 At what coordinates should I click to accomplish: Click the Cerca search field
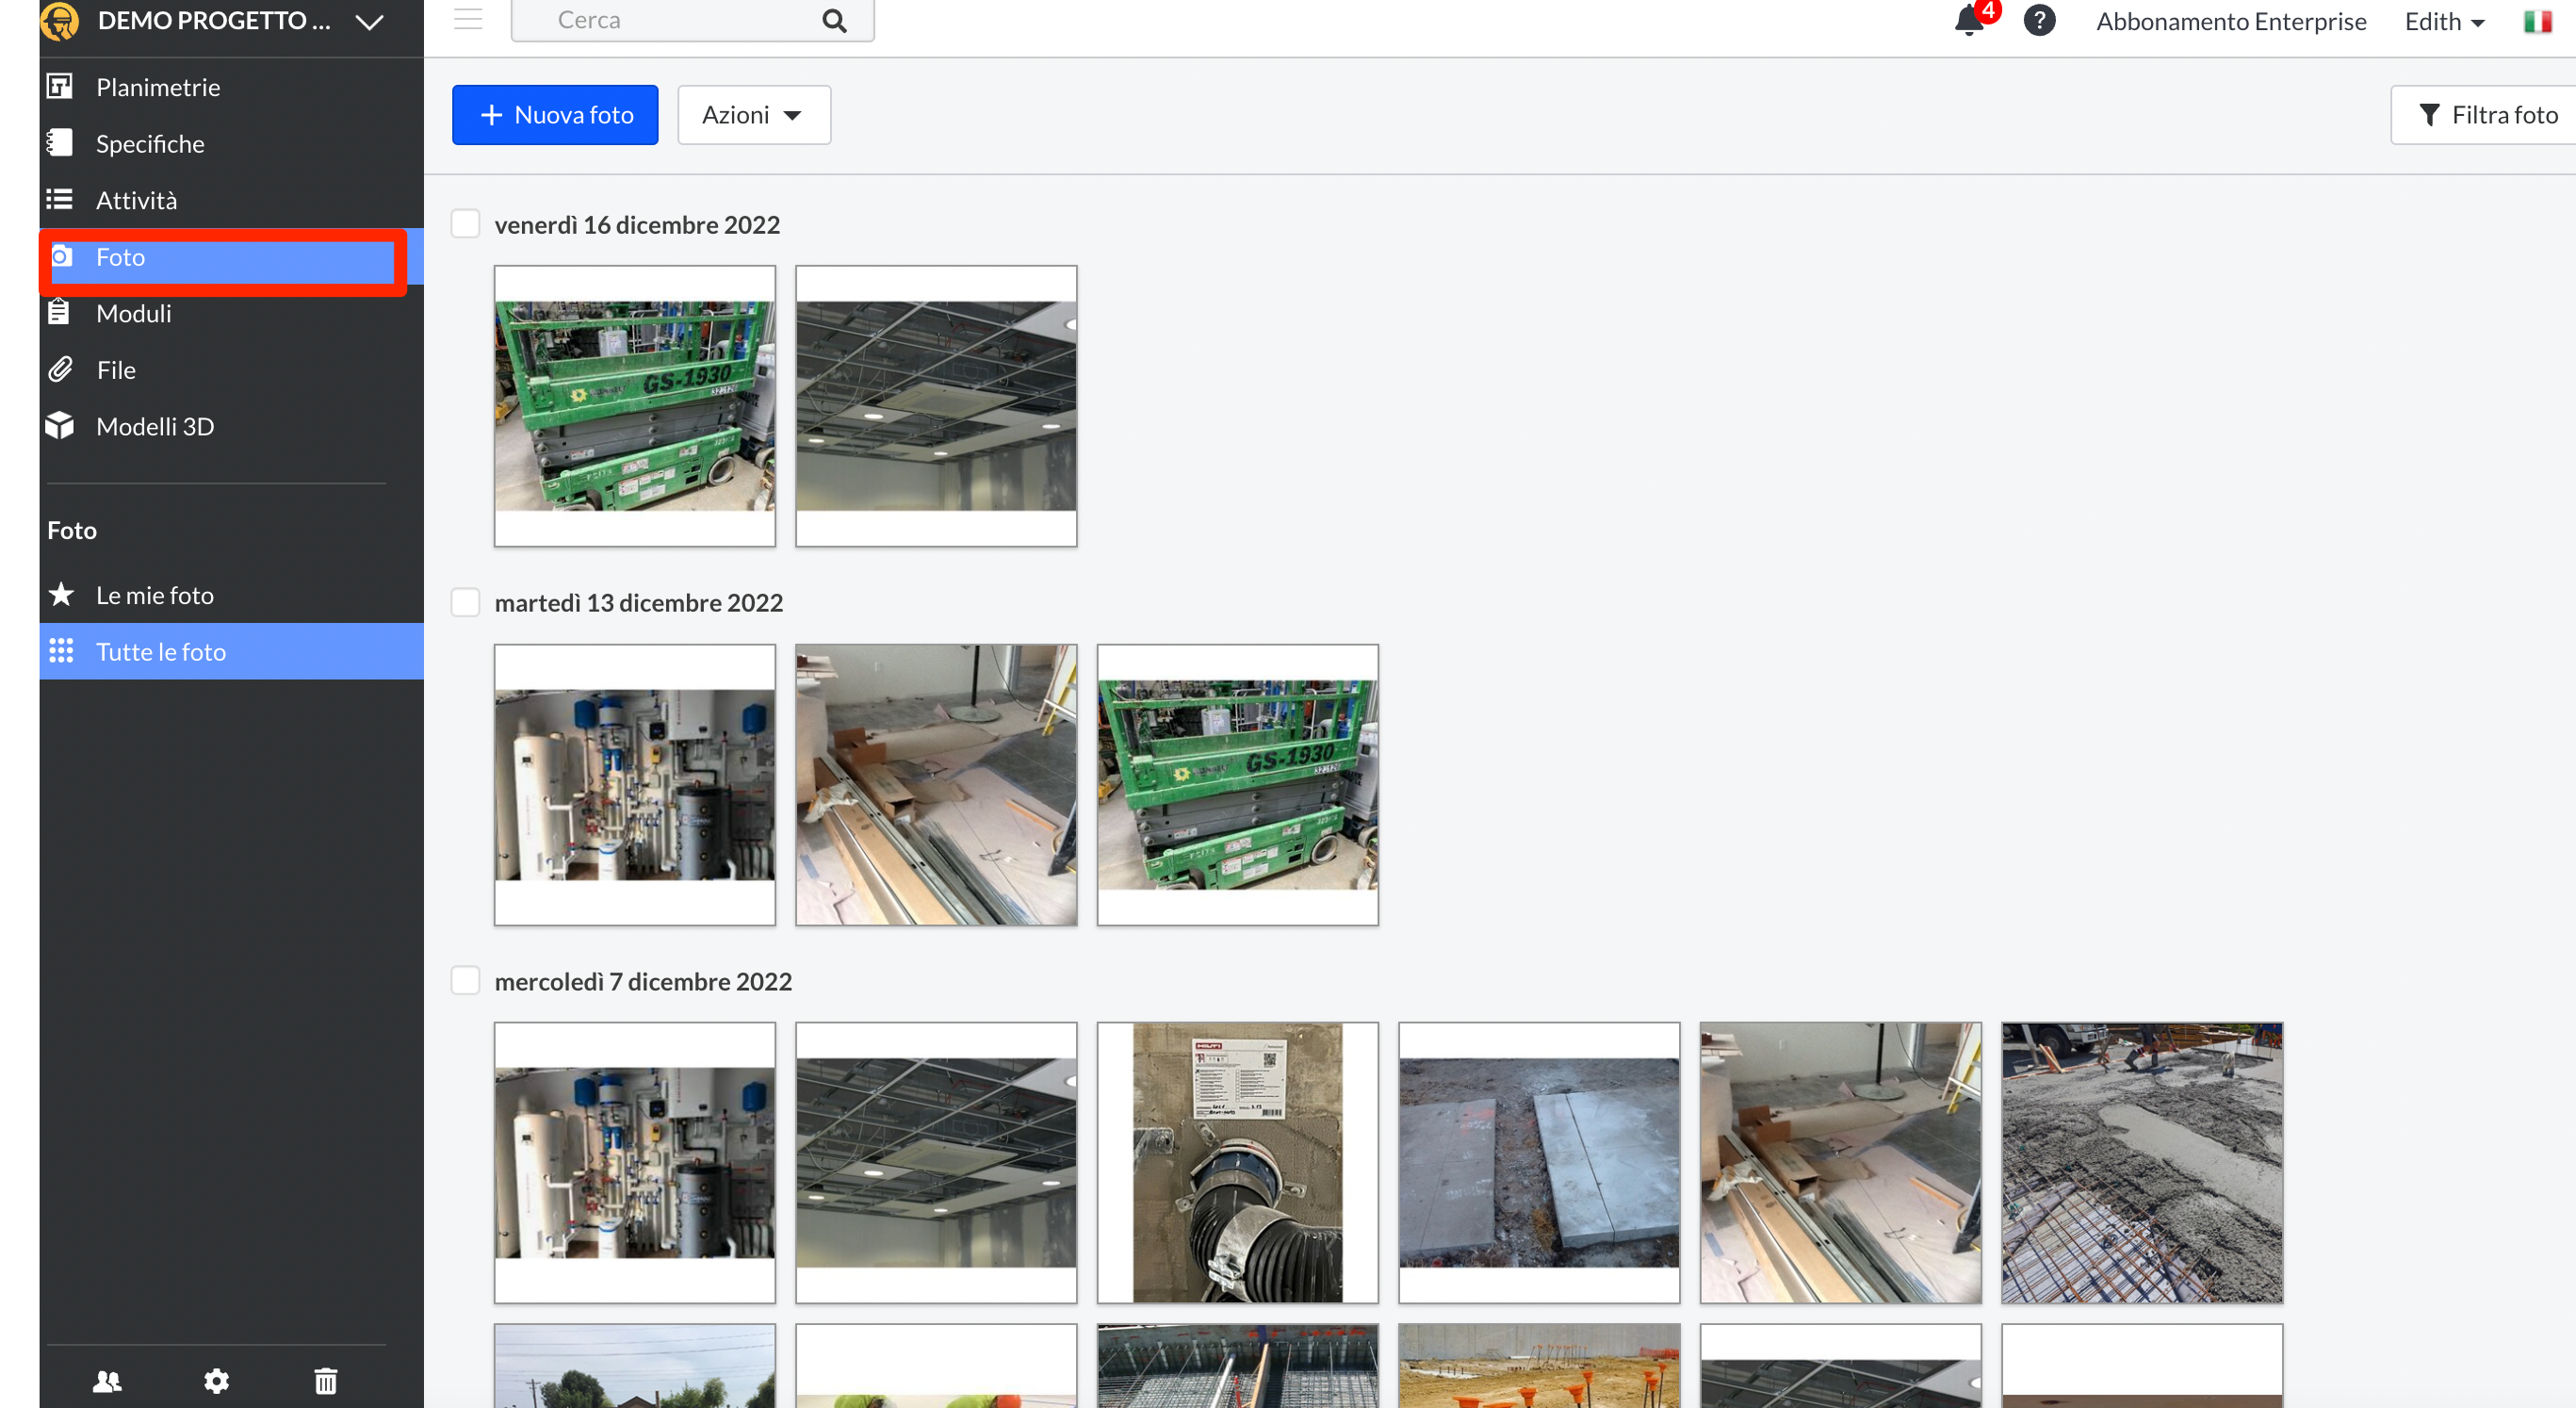tap(692, 20)
